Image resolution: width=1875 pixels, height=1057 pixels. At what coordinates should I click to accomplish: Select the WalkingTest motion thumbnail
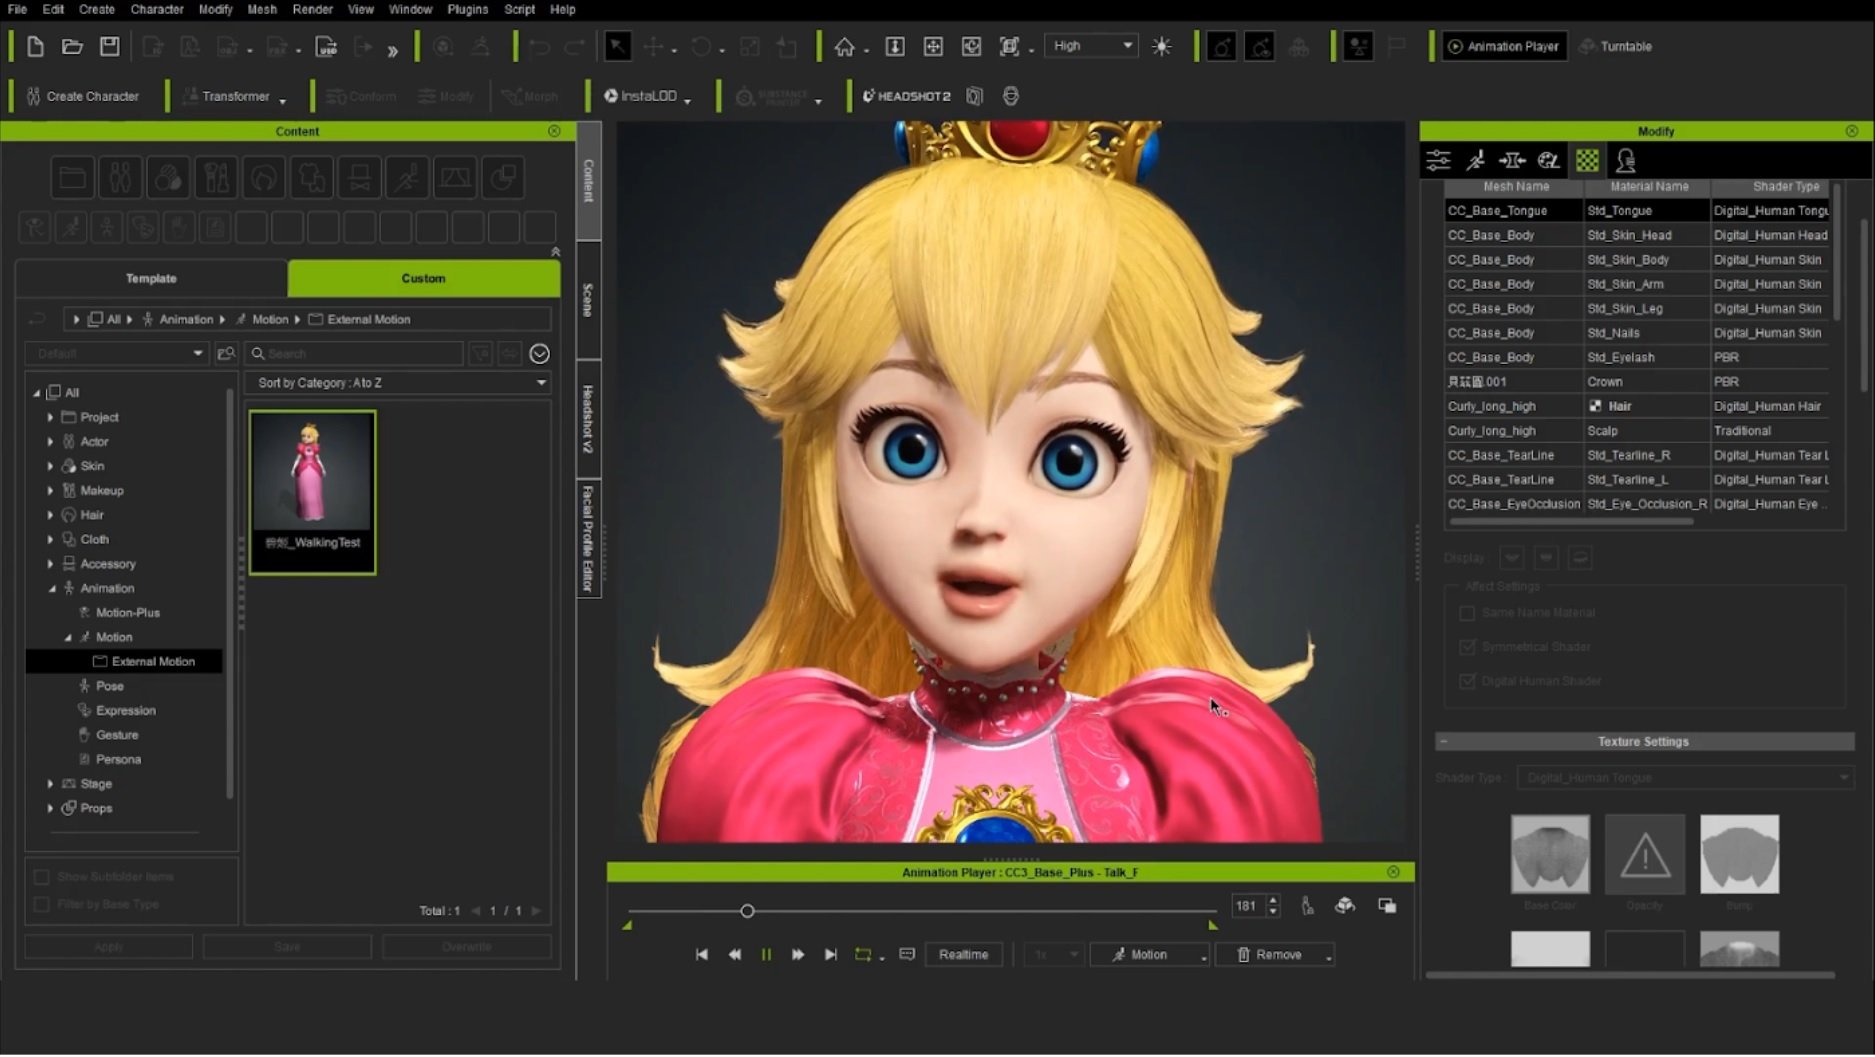pyautogui.click(x=313, y=492)
